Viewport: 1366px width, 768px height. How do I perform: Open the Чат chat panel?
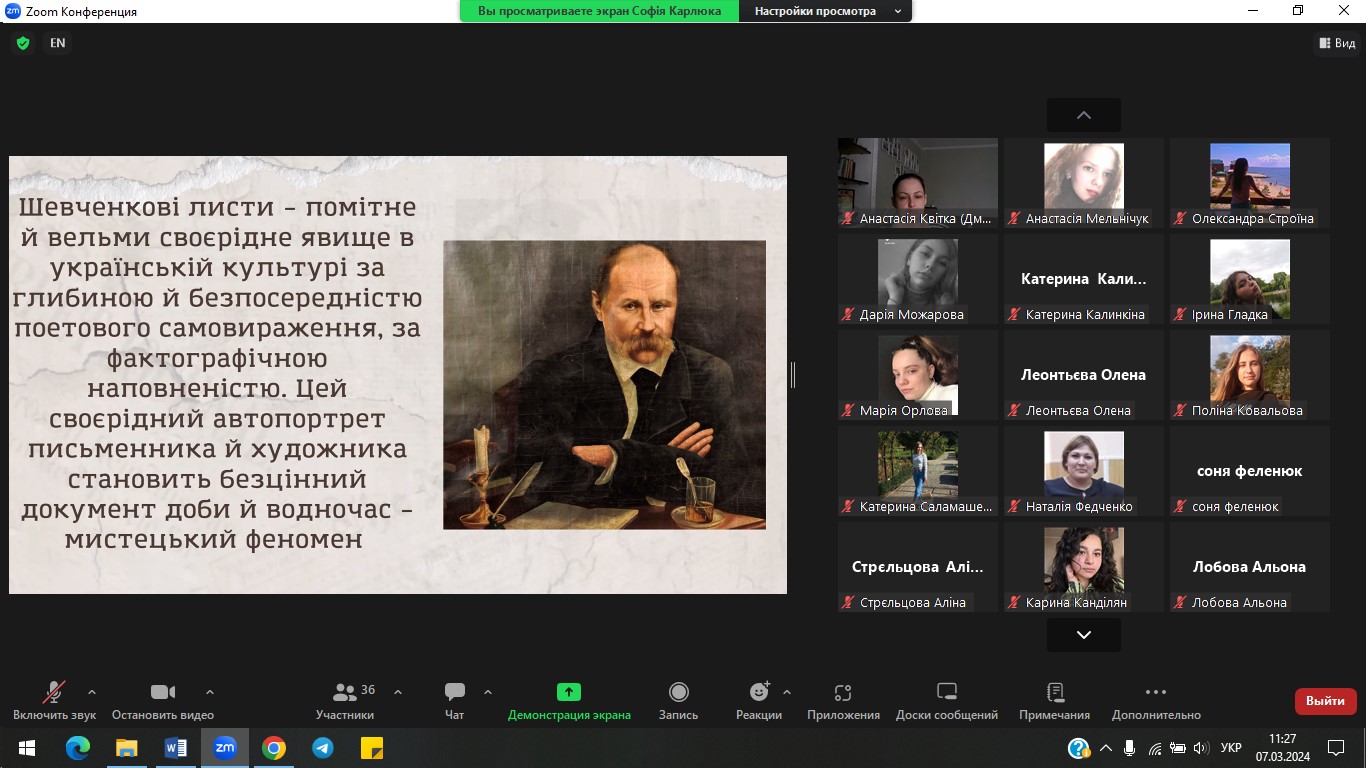455,700
